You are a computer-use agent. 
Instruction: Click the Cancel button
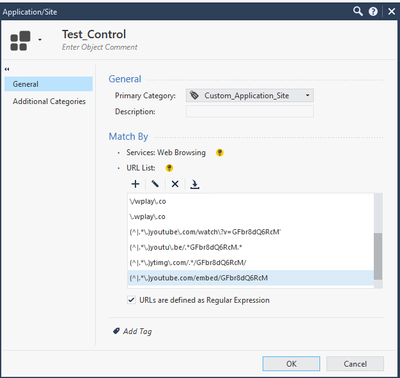(x=355, y=364)
